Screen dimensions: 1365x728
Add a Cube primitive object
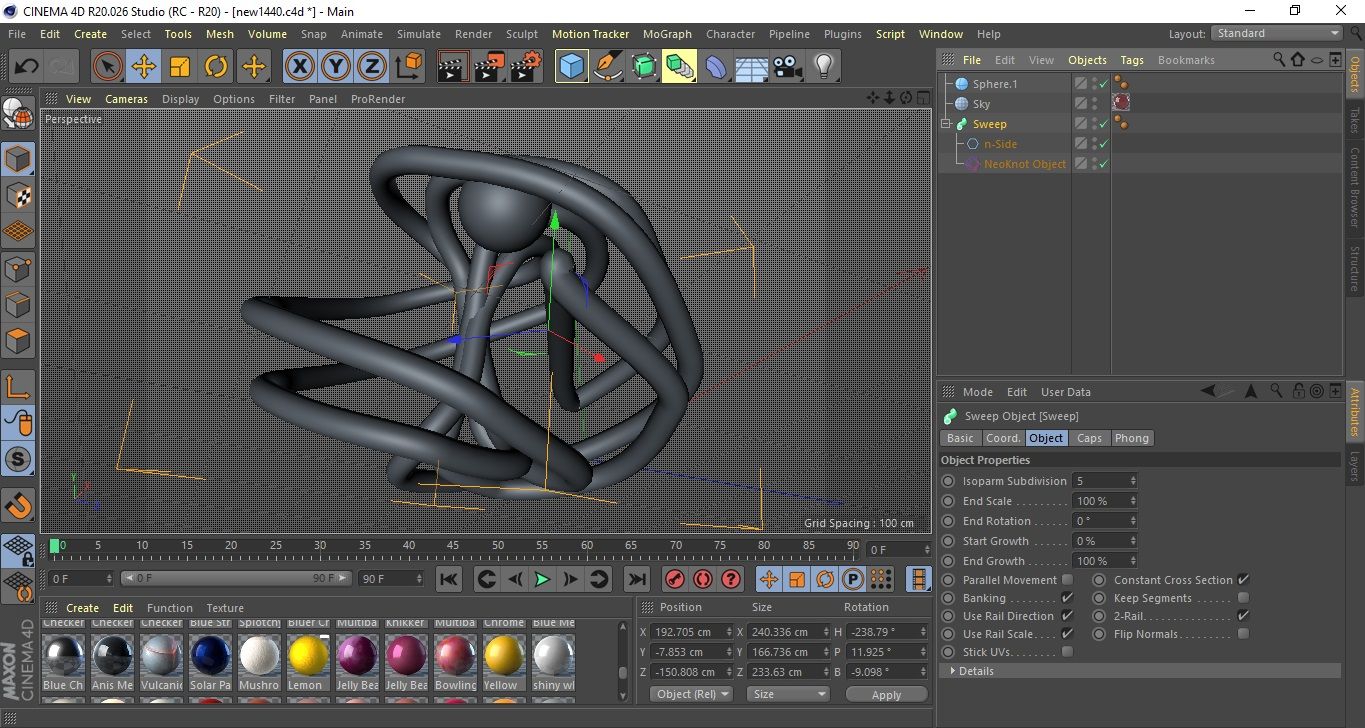pyautogui.click(x=571, y=67)
